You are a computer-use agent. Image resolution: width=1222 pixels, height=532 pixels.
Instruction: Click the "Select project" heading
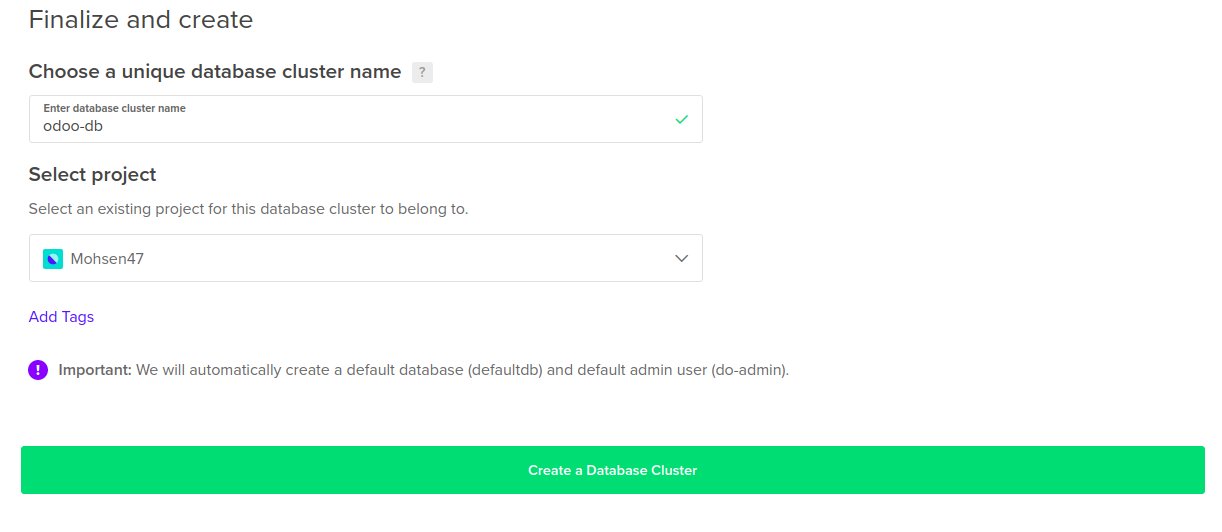point(92,175)
